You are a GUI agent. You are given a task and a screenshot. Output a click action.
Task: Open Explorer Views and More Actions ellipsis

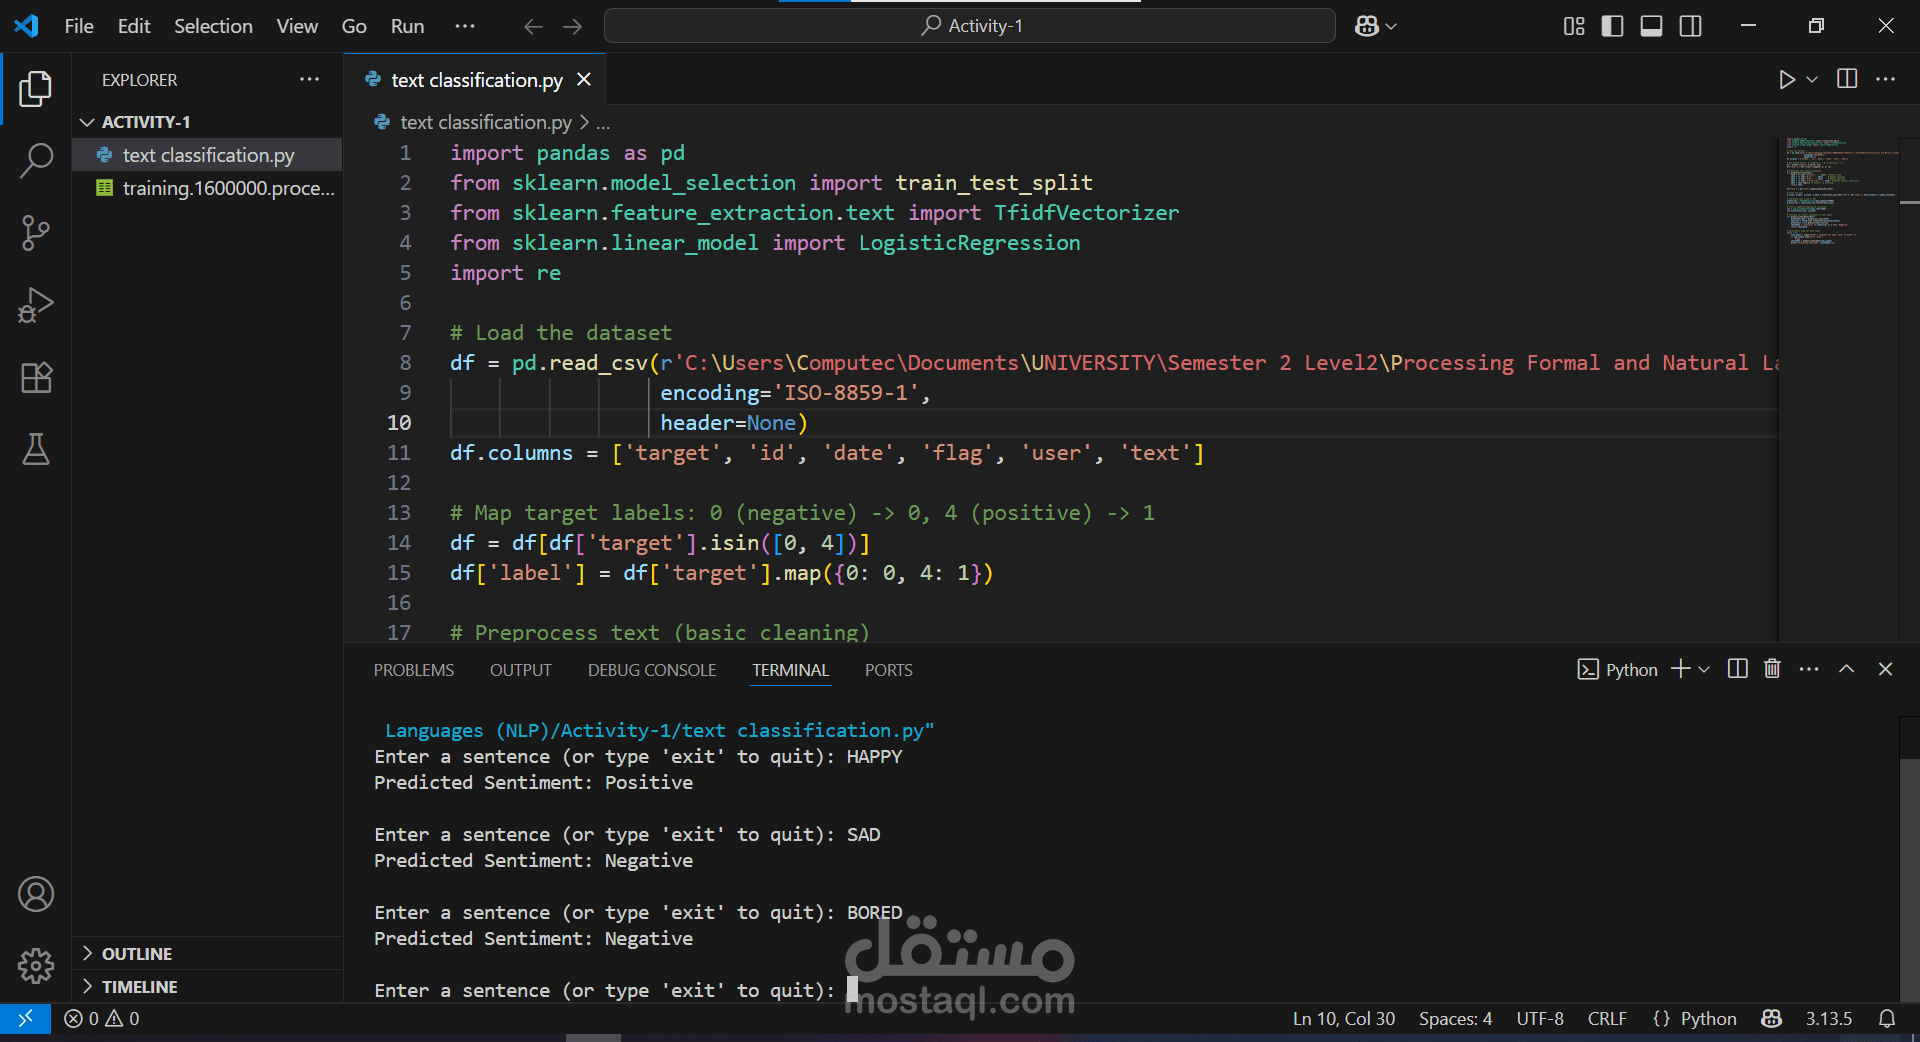(310, 79)
